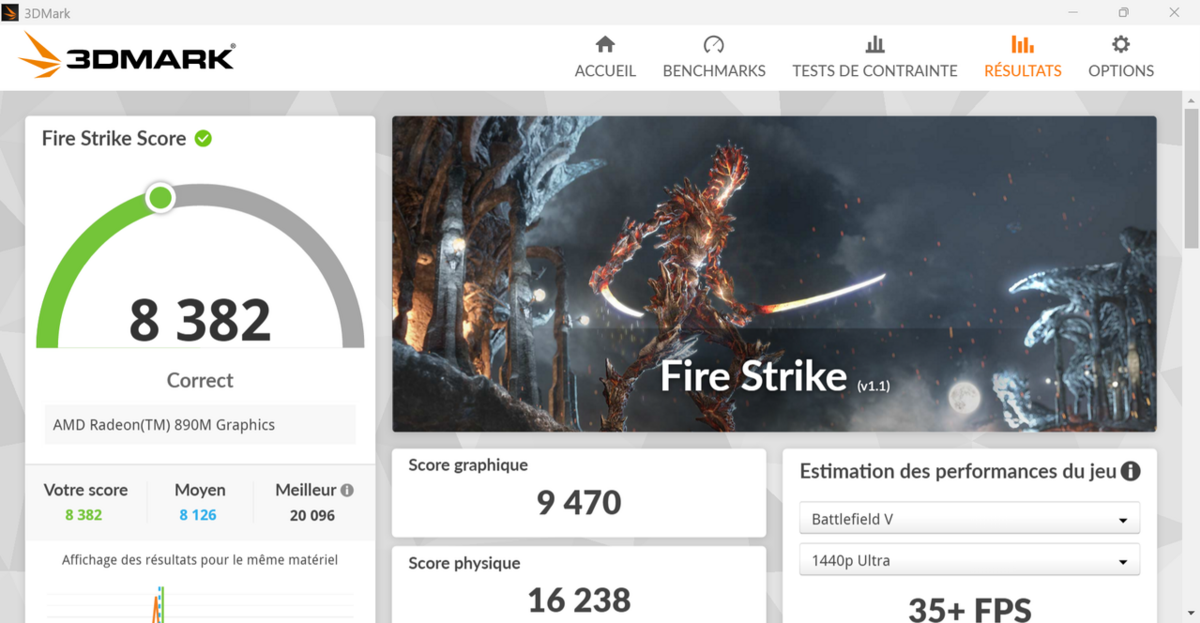This screenshot has width=1200, height=623.
Task: Click the Score graphique value 9 470
Action: [x=579, y=502]
